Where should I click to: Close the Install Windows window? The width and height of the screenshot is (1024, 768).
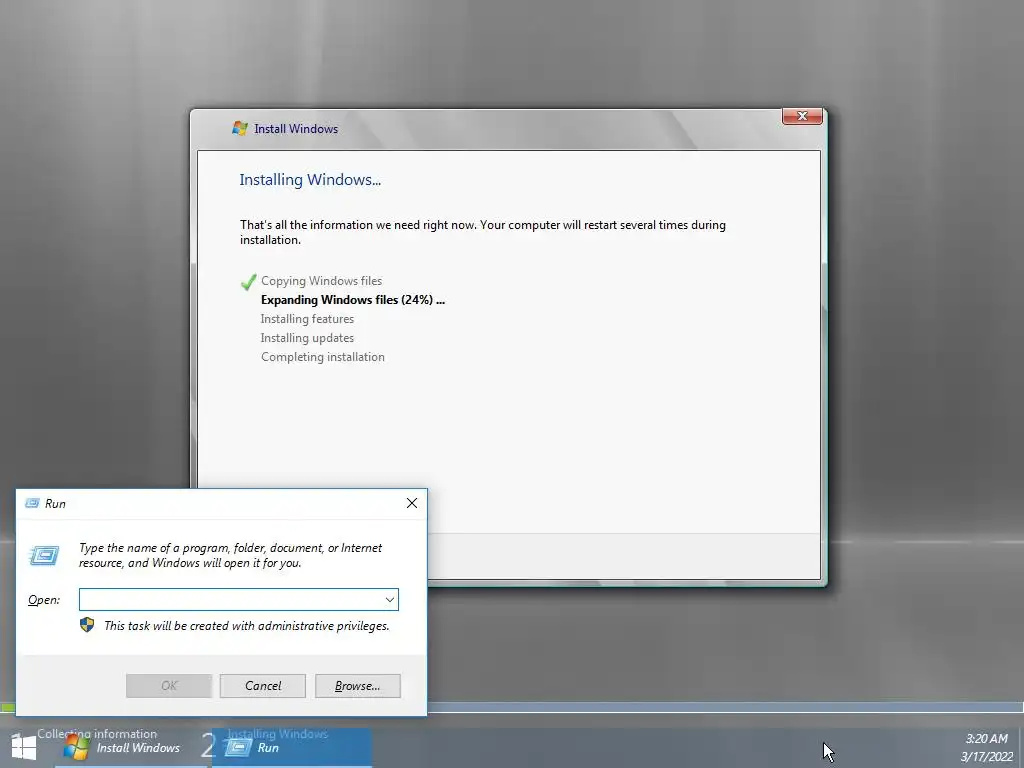(802, 116)
